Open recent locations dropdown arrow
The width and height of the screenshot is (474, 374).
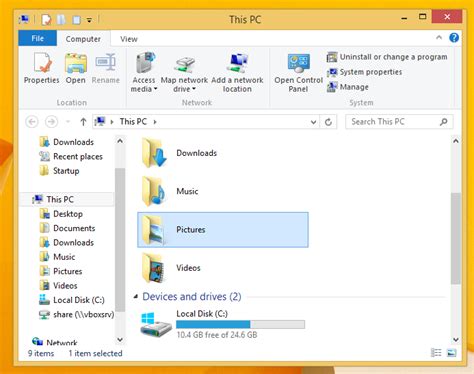pos(68,122)
